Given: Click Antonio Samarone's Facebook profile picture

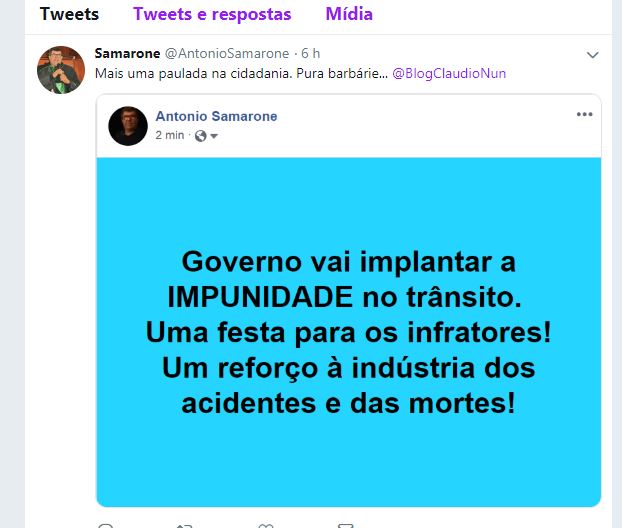Looking at the screenshot, I should (x=128, y=126).
